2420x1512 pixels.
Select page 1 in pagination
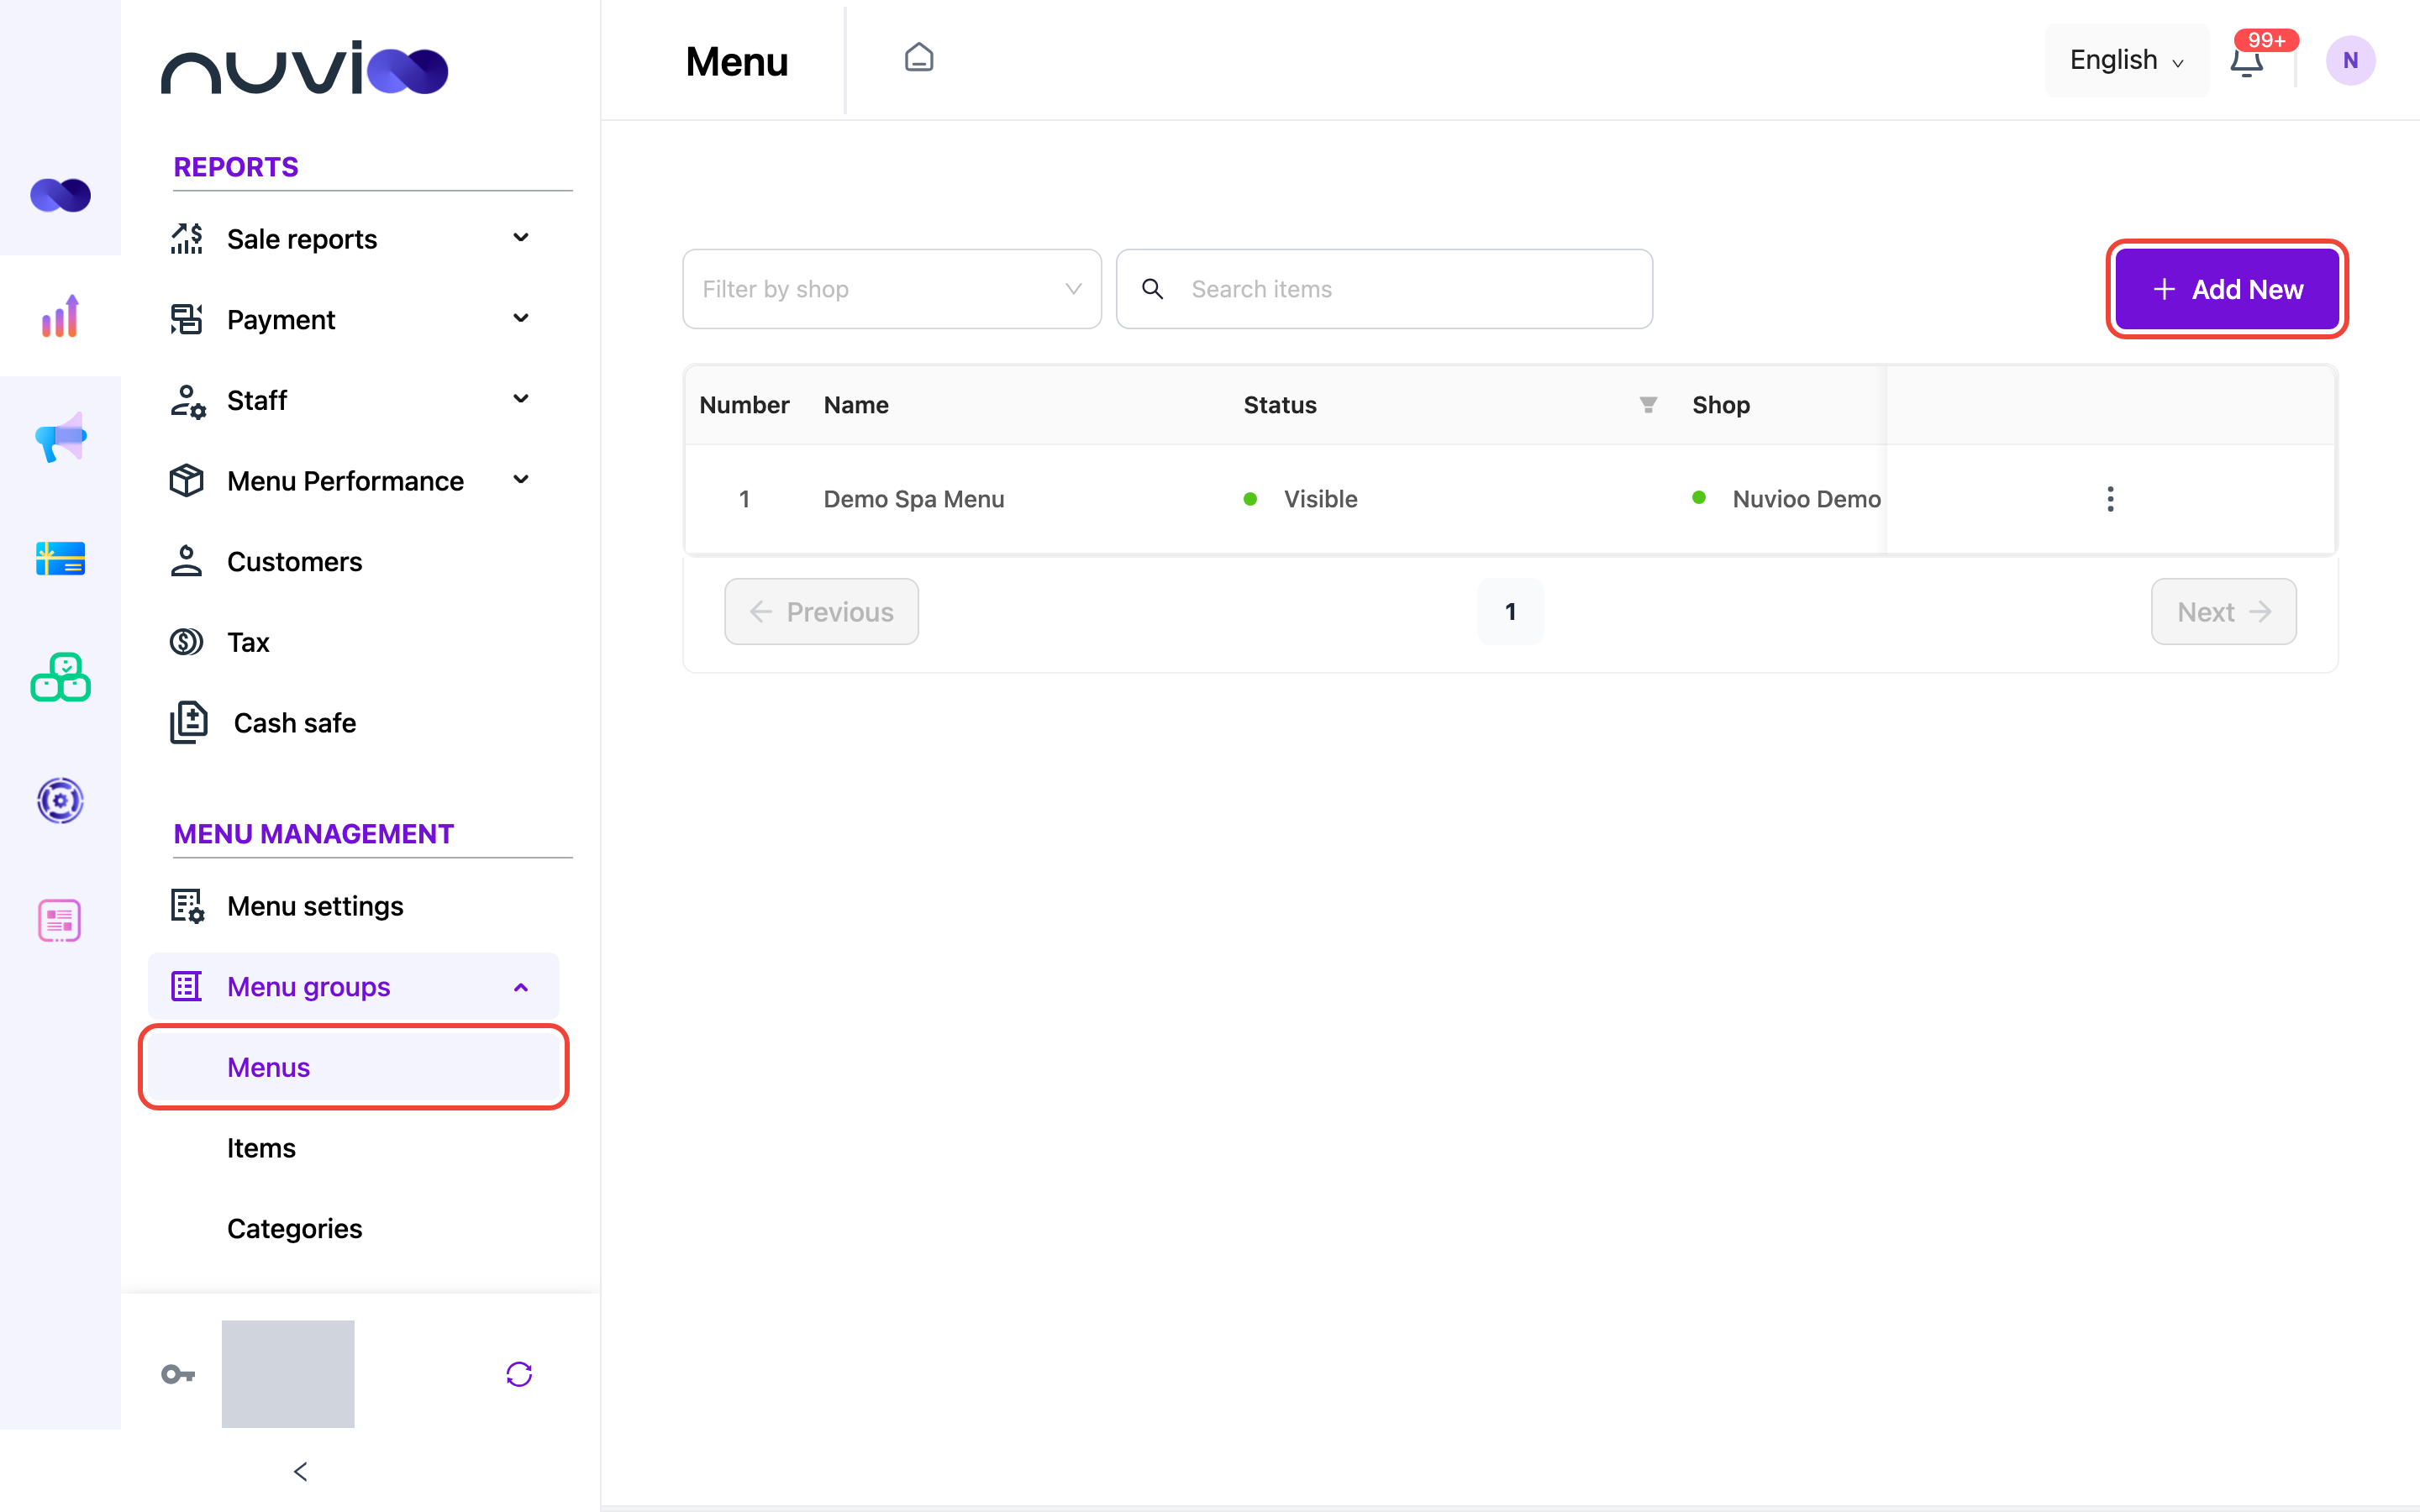coord(1510,612)
